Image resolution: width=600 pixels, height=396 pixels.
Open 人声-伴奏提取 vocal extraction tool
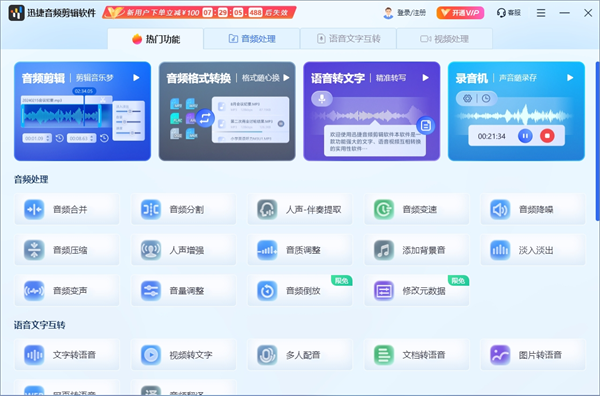coord(300,209)
